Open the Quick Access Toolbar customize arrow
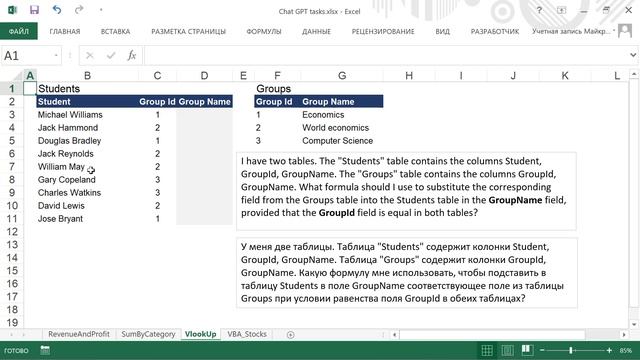 point(101,10)
